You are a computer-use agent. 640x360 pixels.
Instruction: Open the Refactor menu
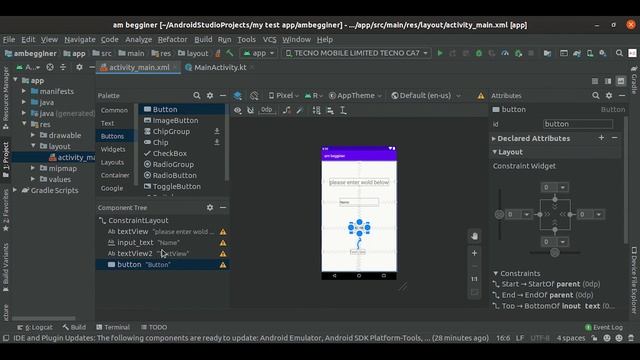coord(172,40)
